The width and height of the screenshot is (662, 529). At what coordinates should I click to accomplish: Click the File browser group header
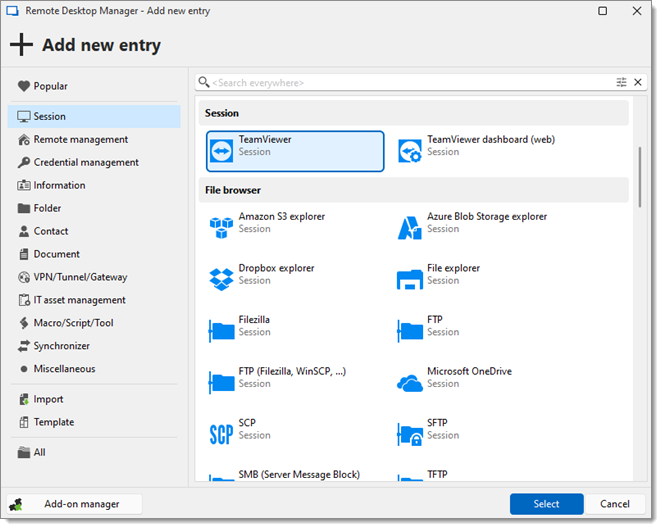tap(414, 190)
